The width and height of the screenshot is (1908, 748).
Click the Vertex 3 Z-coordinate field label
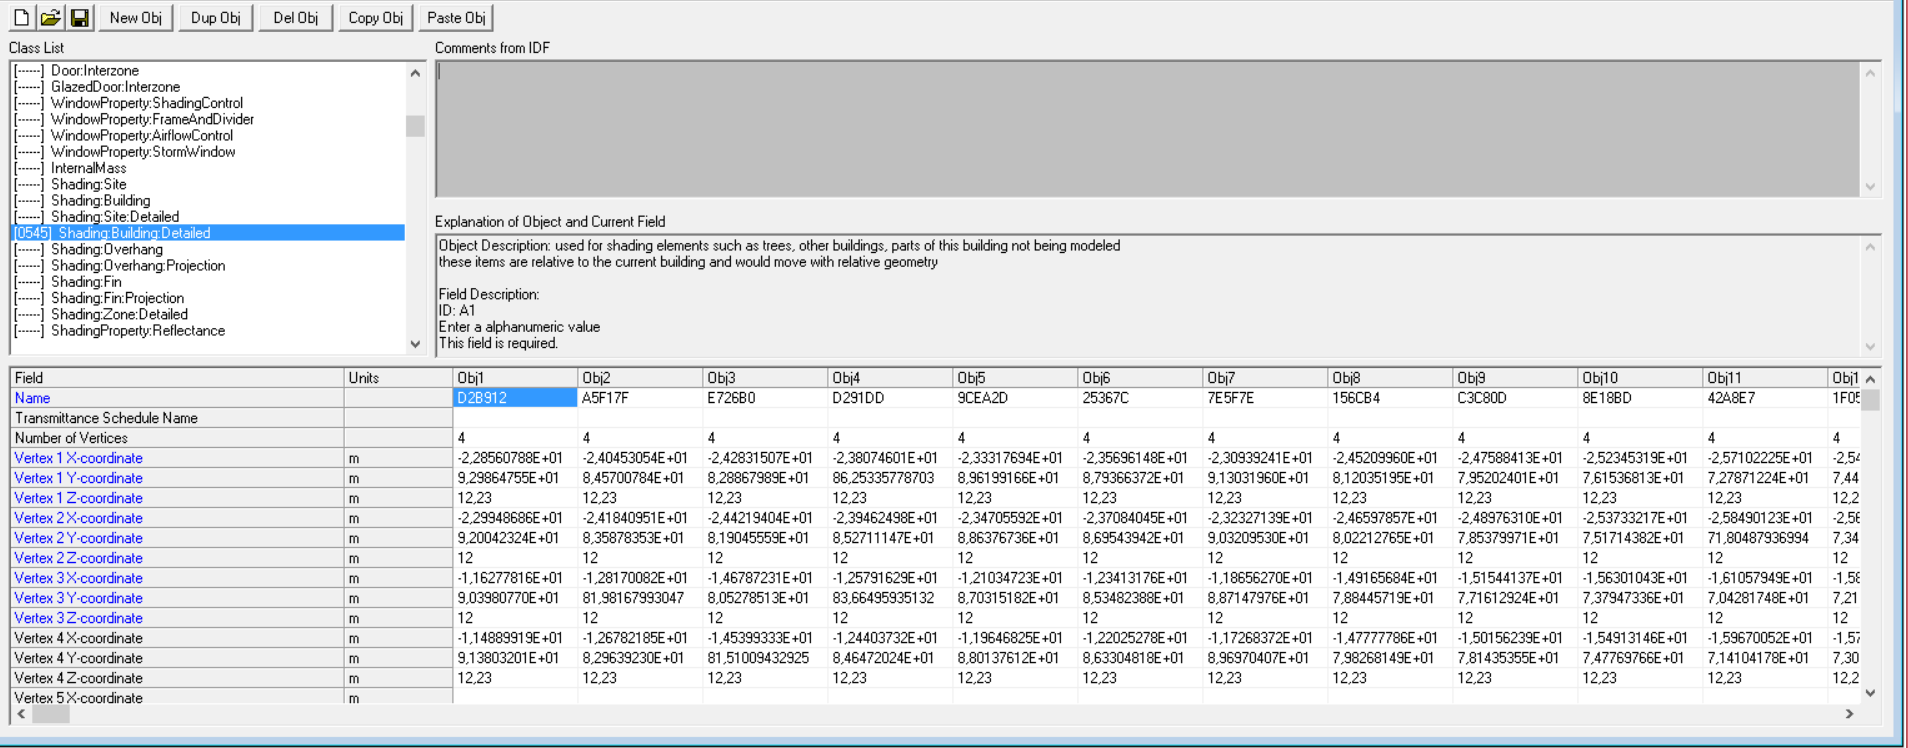click(78, 618)
